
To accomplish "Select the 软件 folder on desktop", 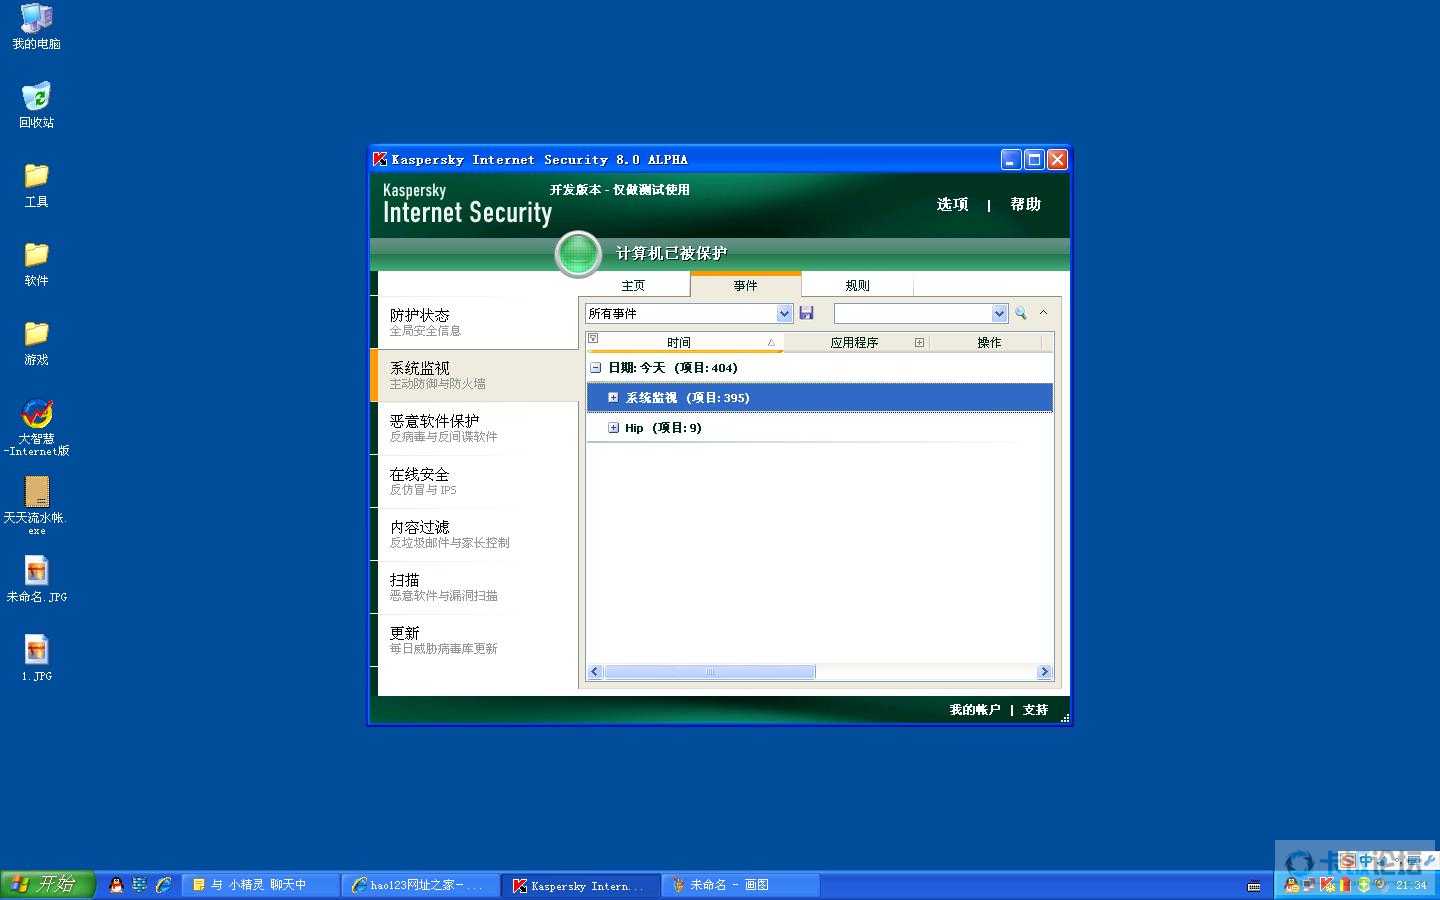I will click(36, 264).
